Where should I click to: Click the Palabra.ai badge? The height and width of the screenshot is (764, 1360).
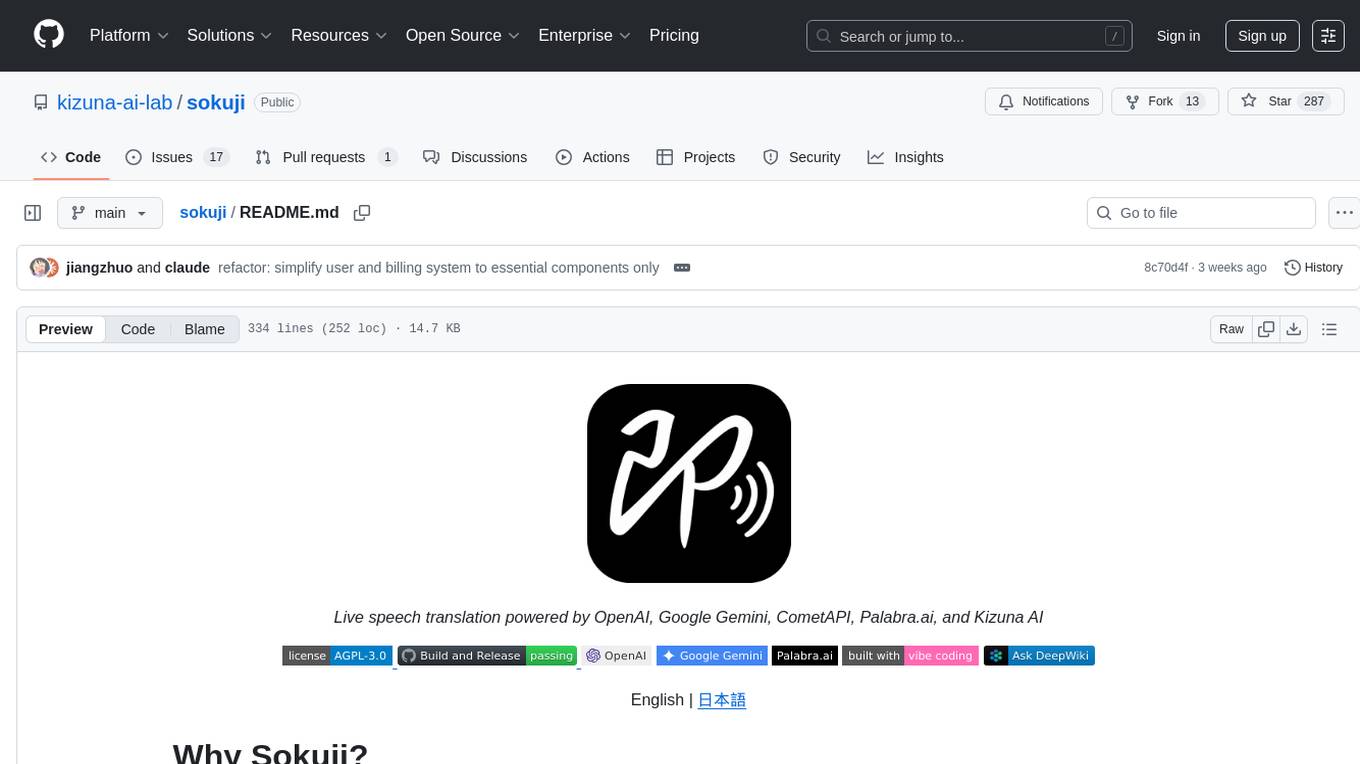(805, 656)
